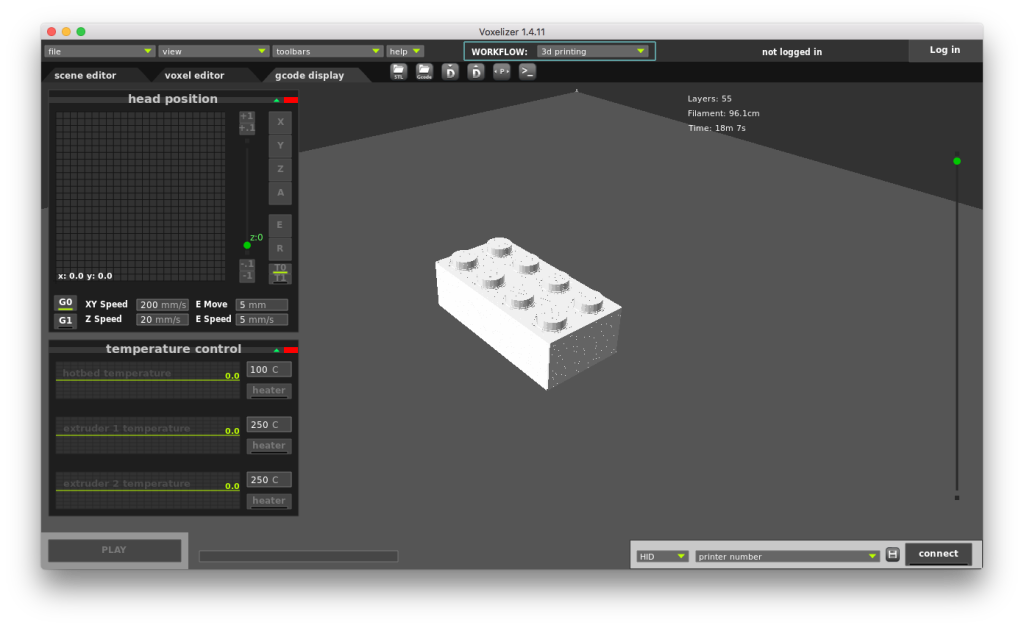
Task: Toggle the extruder 1 heater
Action: (269, 446)
